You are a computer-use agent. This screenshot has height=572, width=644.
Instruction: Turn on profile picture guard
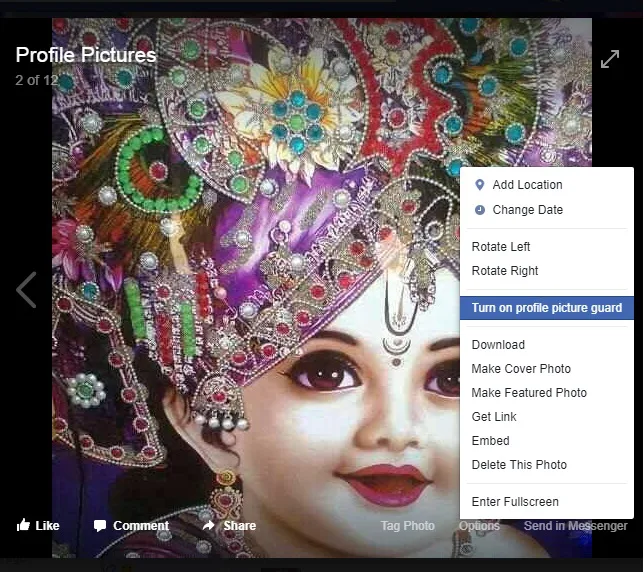click(547, 308)
